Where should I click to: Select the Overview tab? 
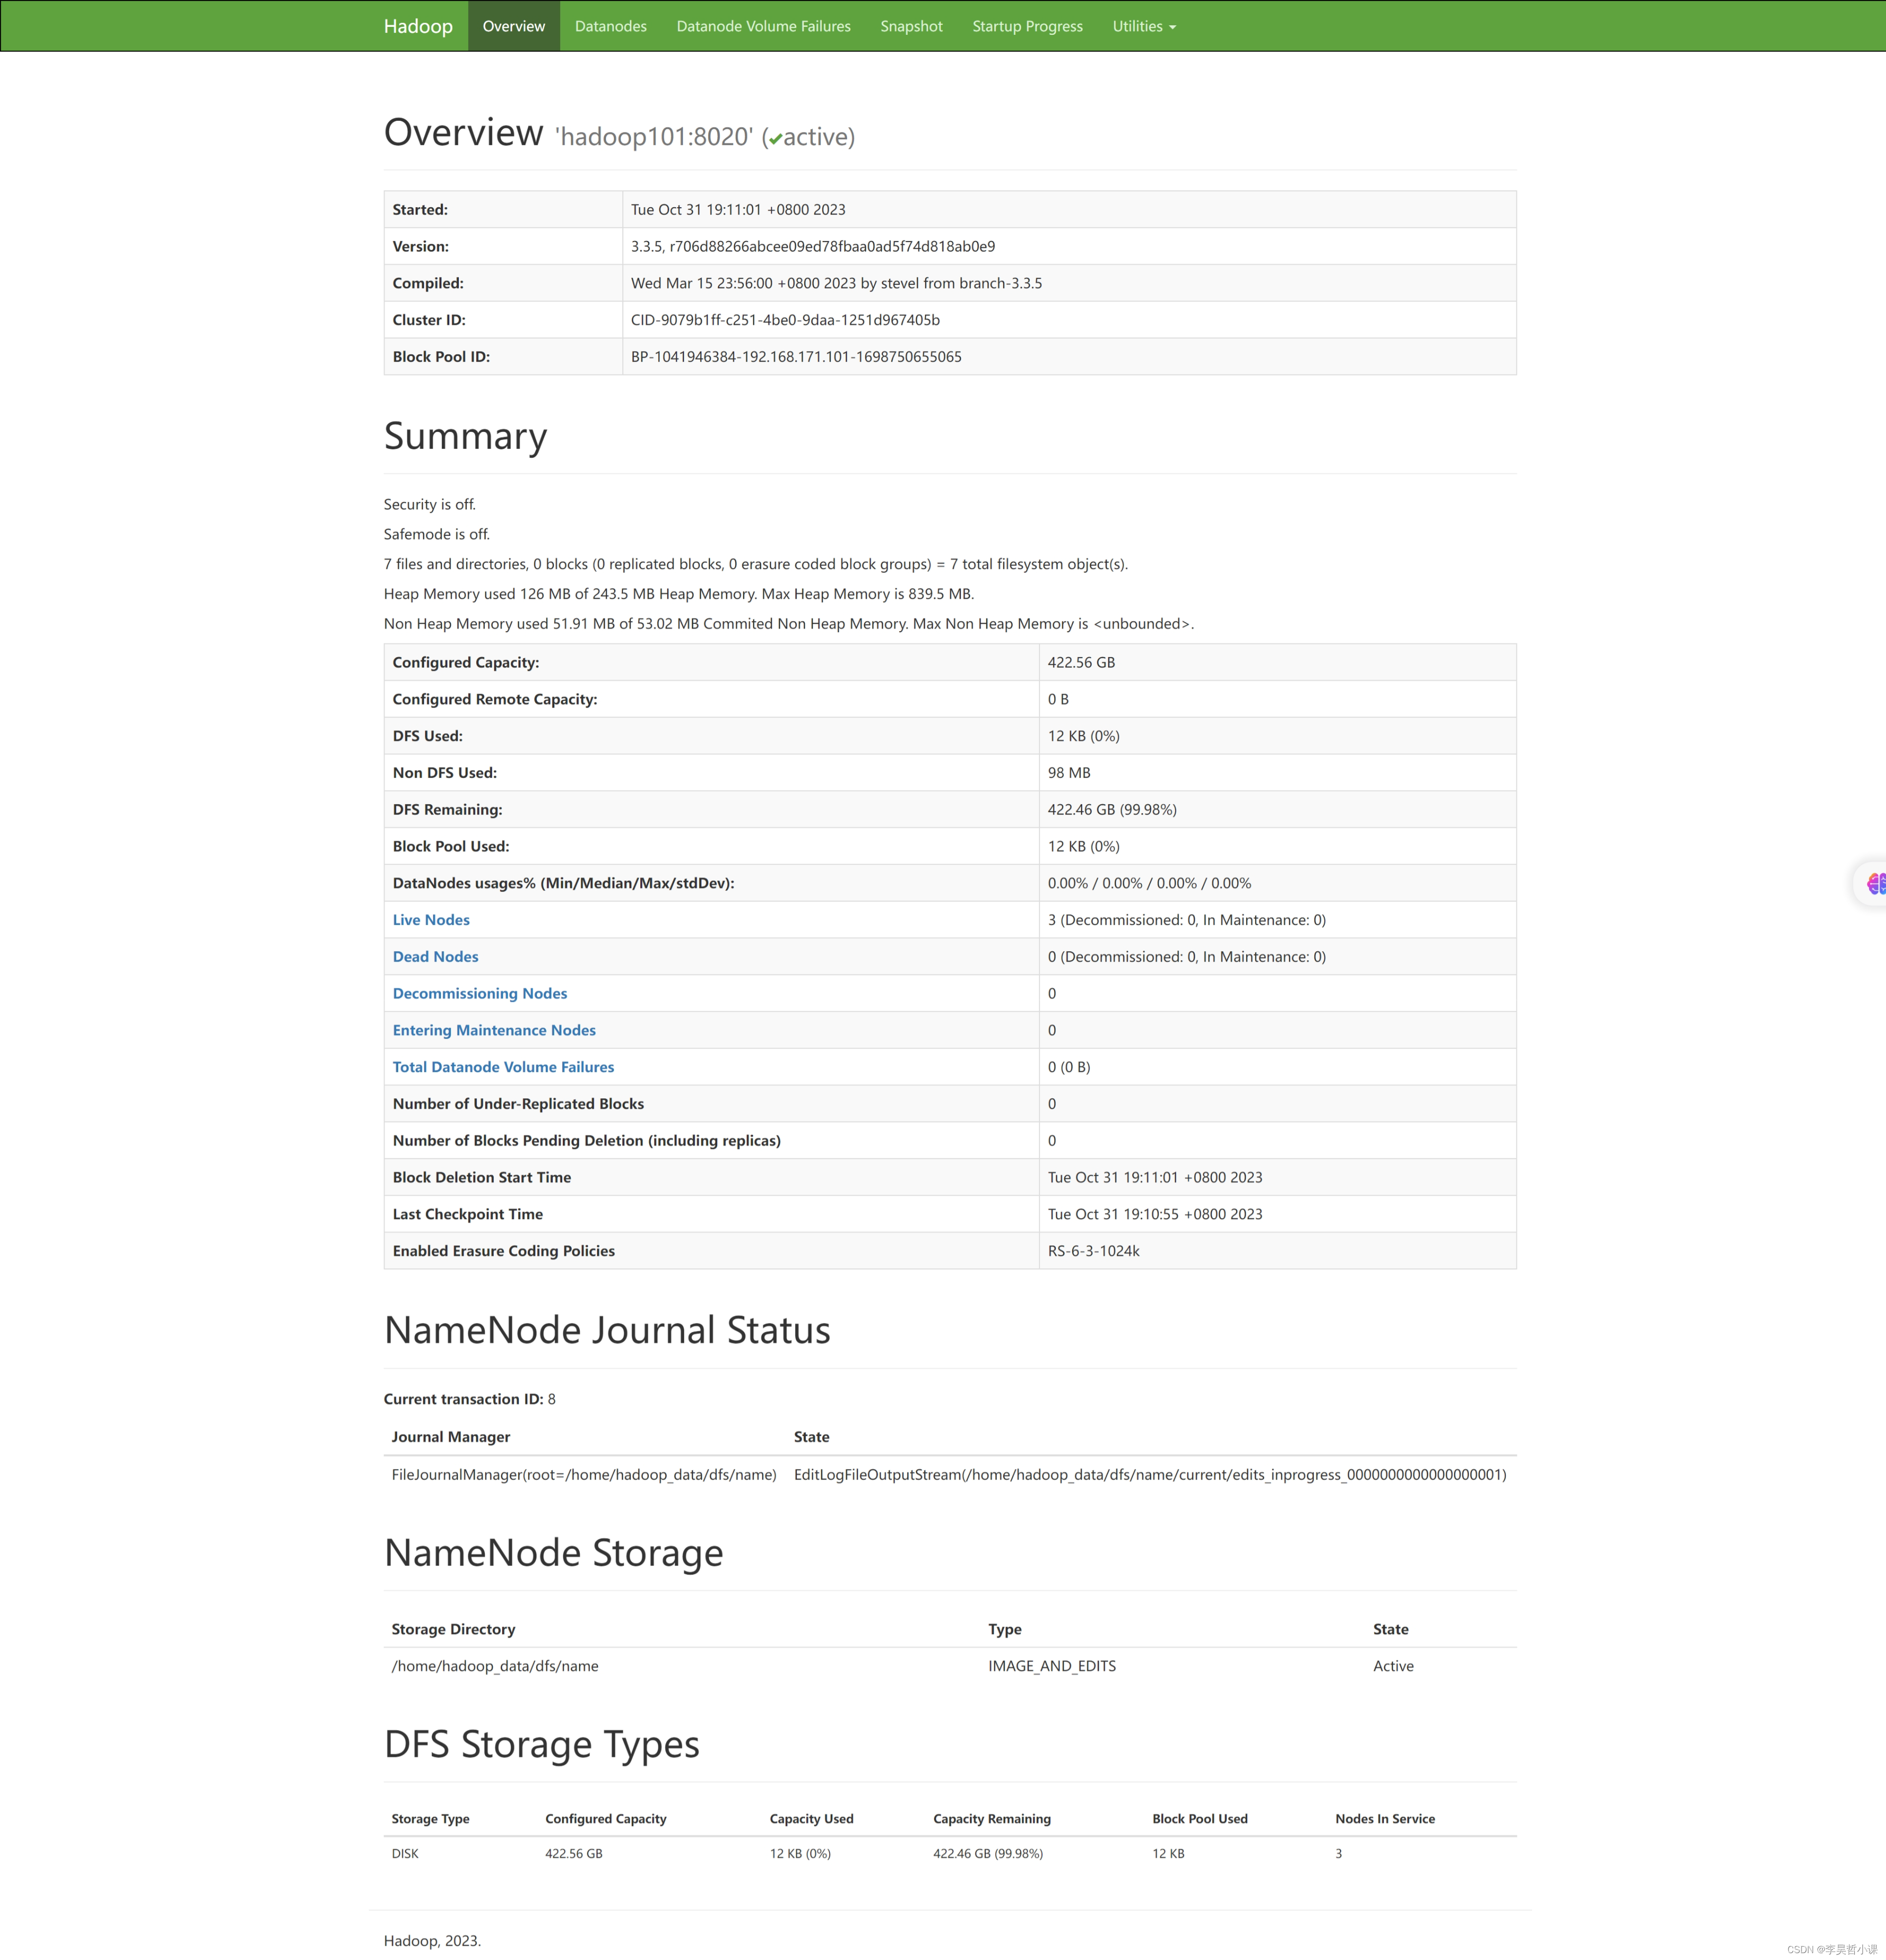(x=514, y=24)
